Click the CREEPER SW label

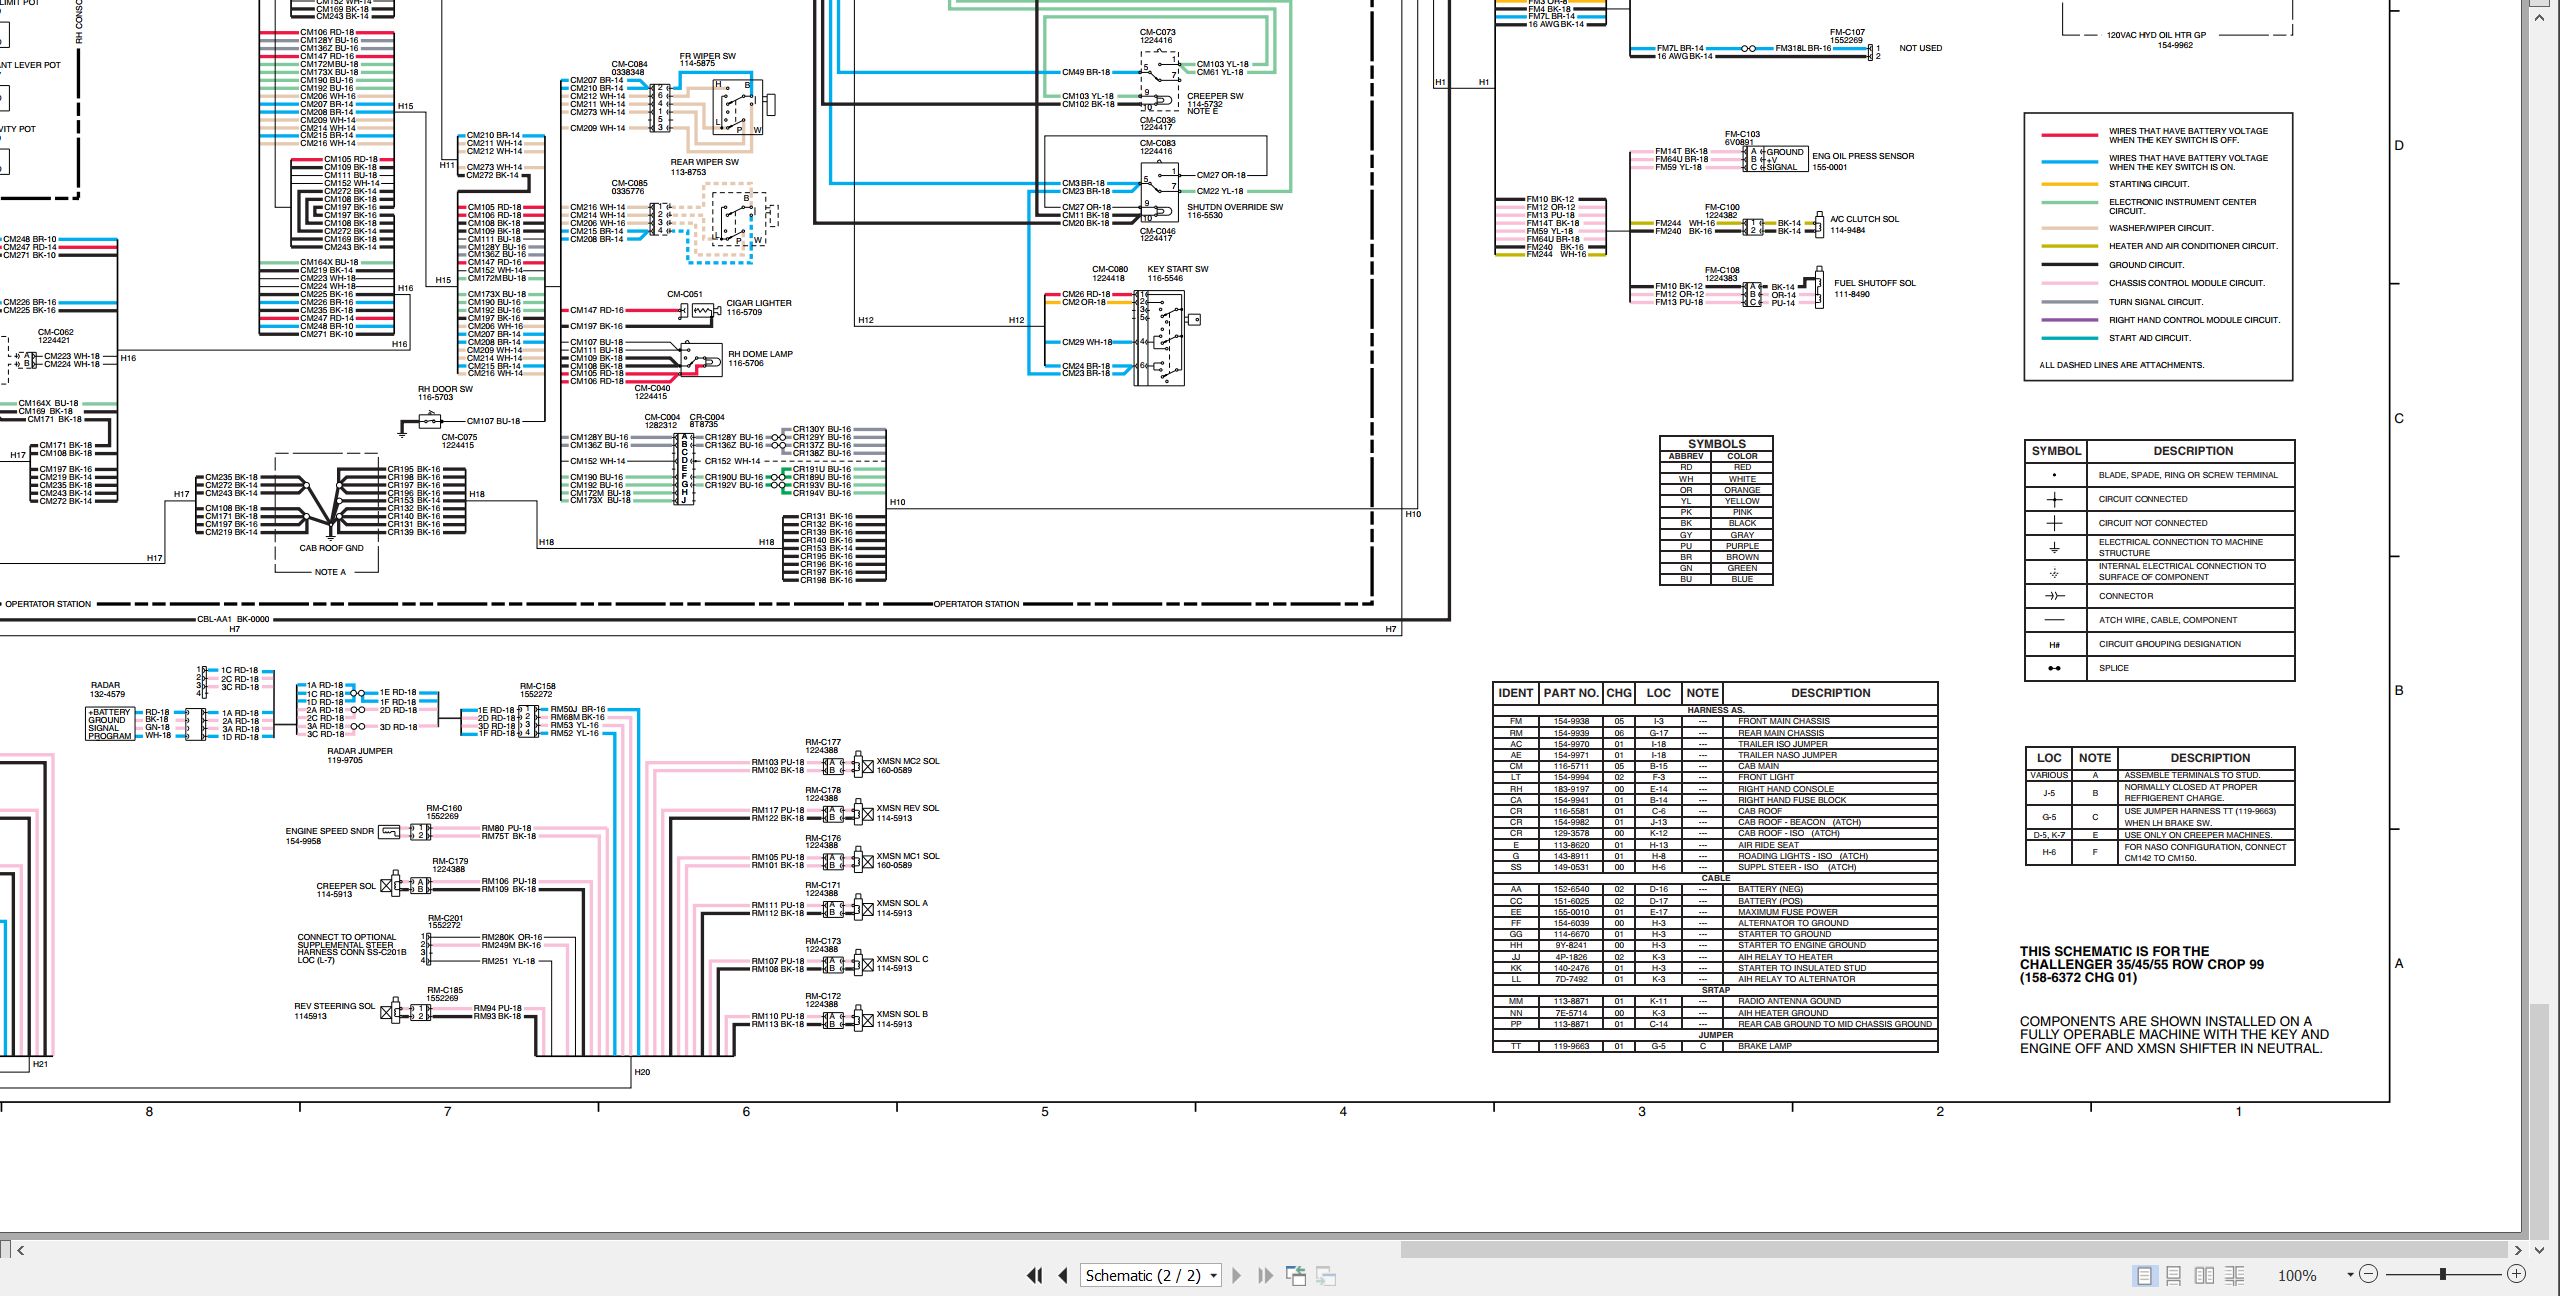pos(1215,96)
